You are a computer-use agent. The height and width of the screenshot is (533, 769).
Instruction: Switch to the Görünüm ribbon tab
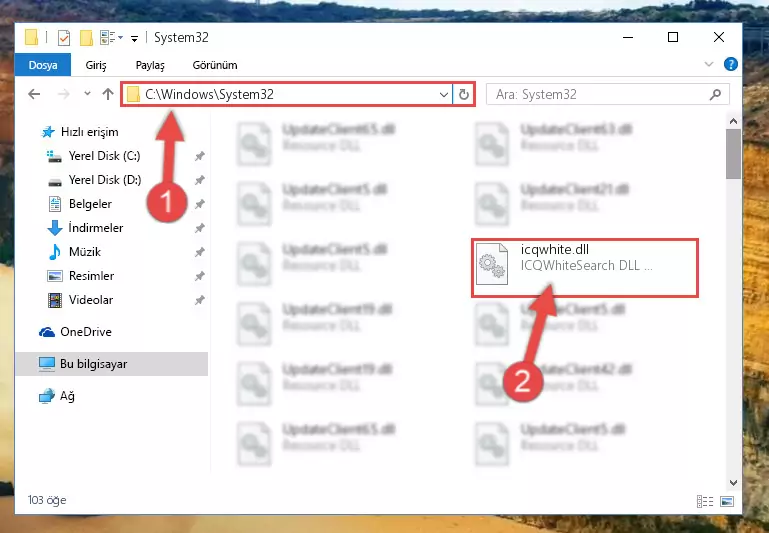[x=215, y=65]
